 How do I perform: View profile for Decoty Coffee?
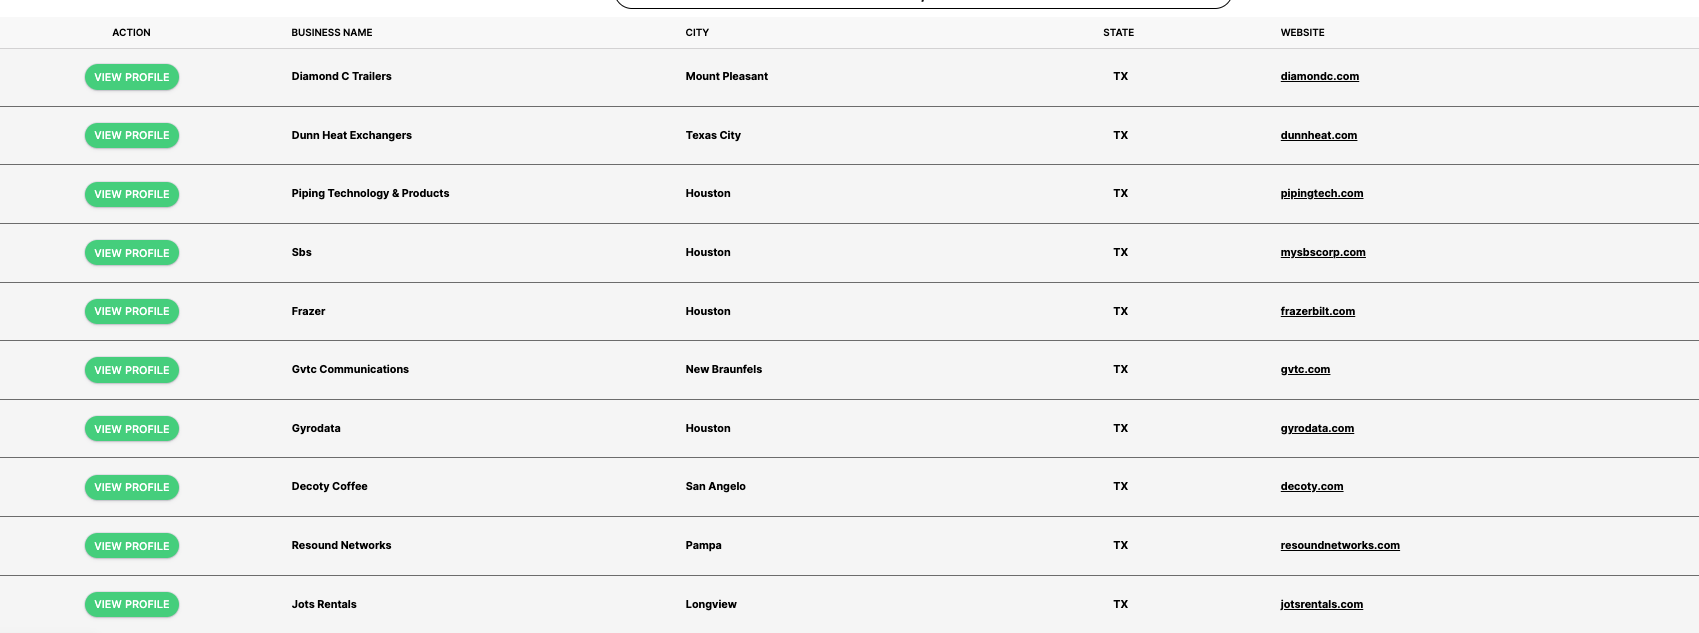[132, 487]
